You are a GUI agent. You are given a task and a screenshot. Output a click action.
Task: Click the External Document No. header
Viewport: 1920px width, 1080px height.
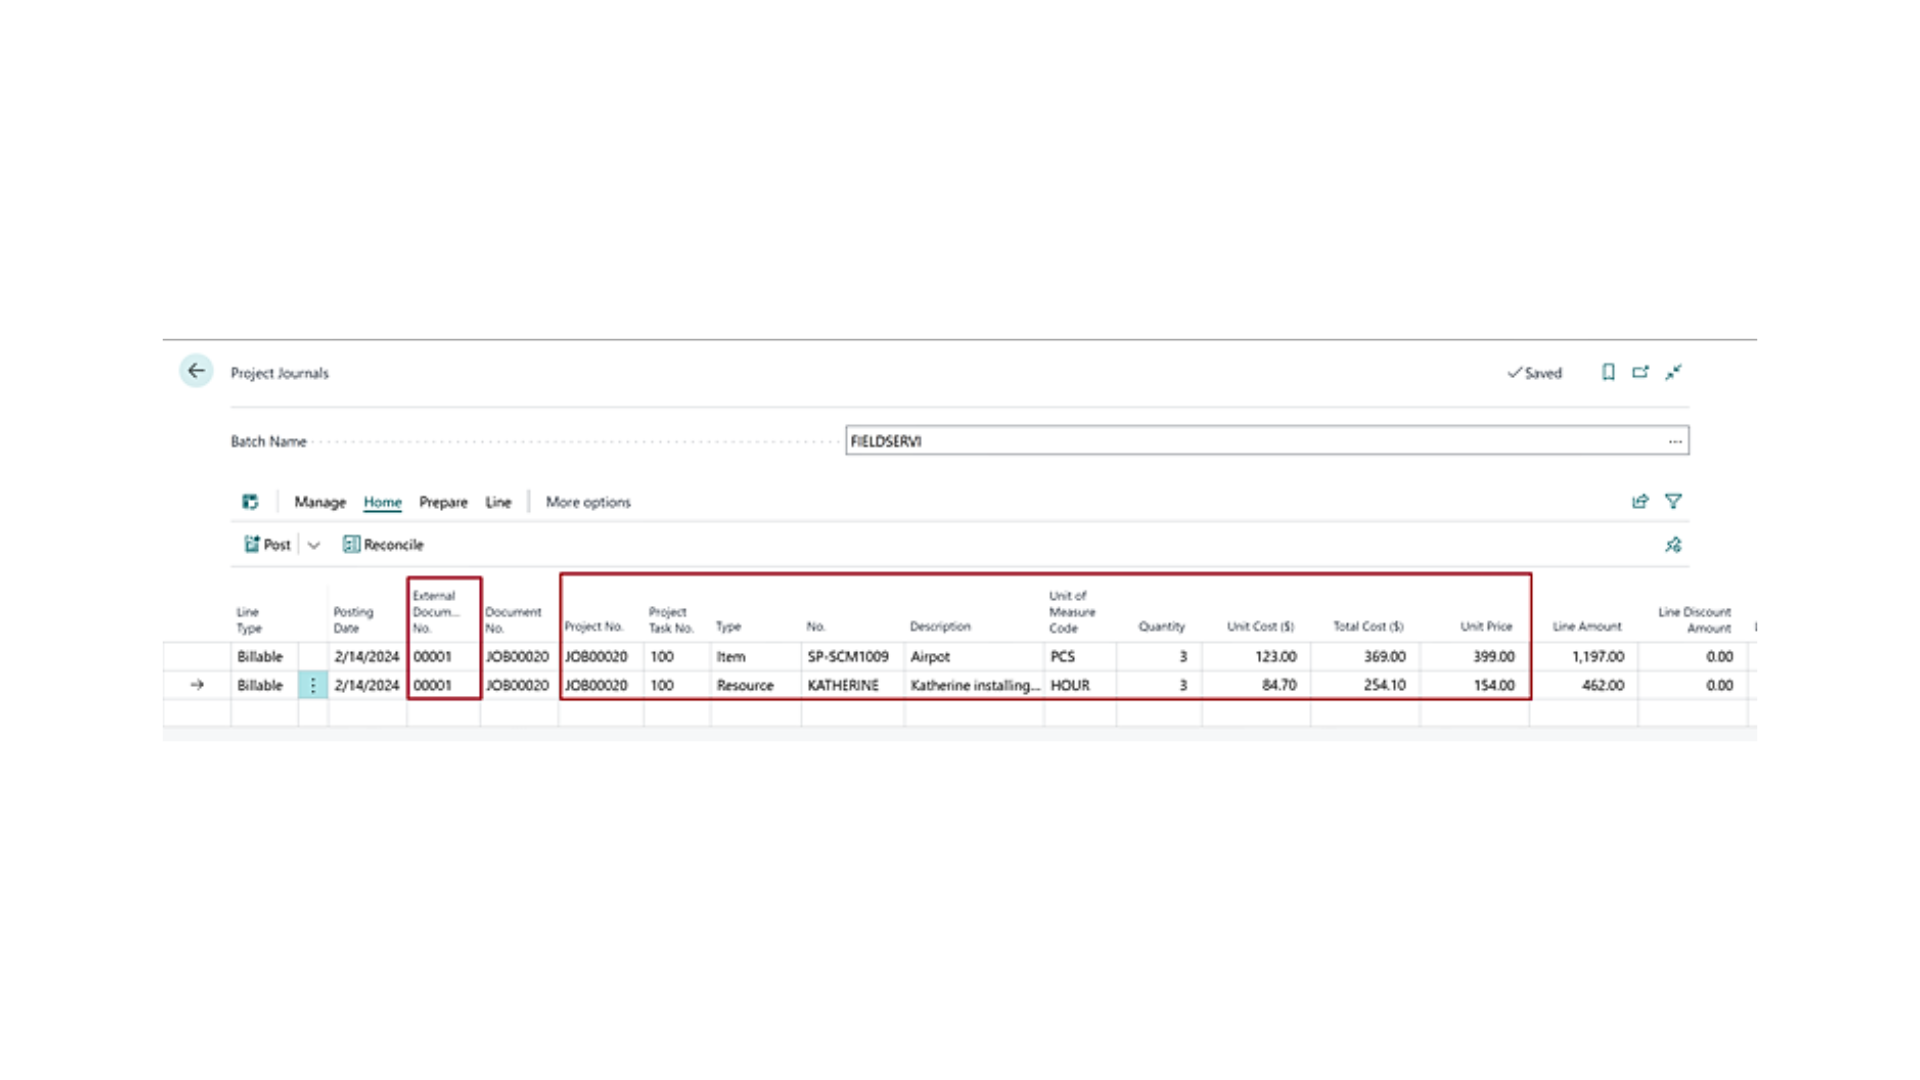point(436,612)
